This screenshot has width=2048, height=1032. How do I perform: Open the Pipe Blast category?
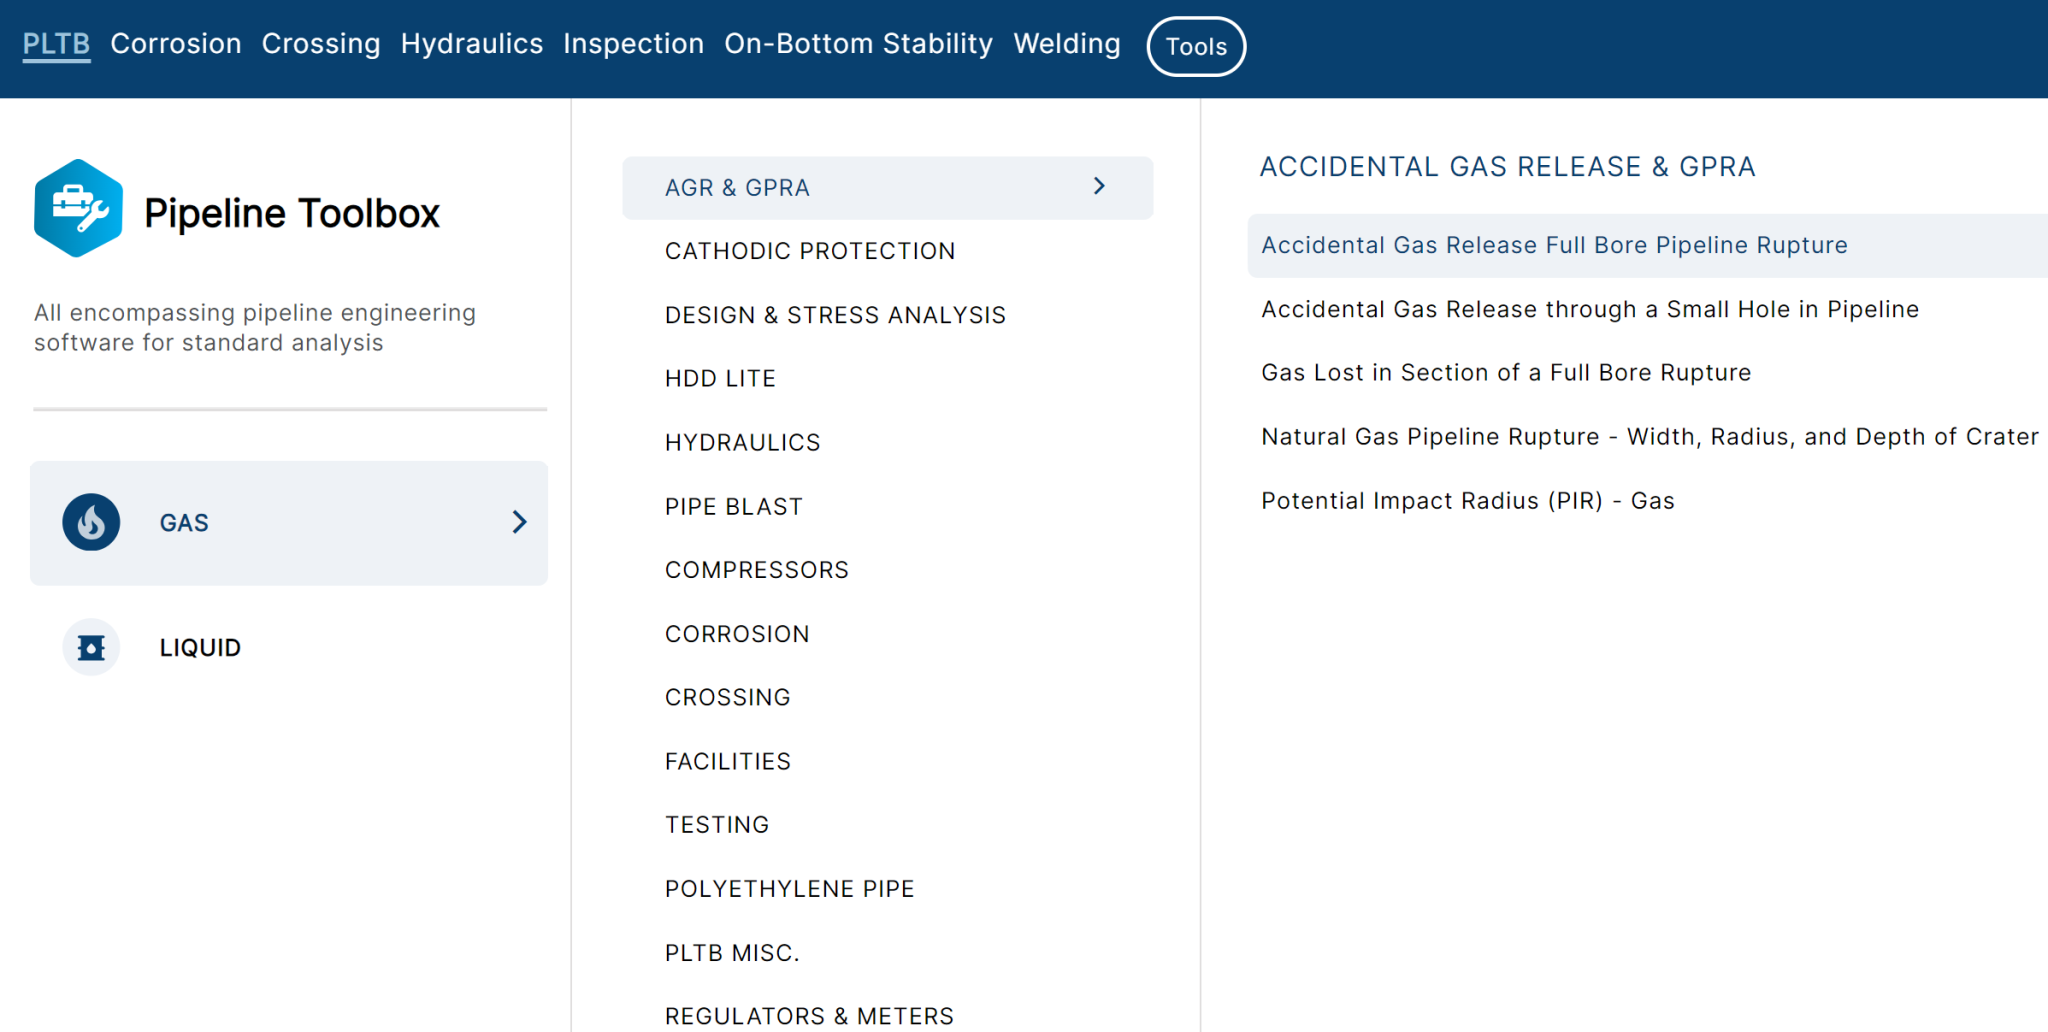coord(733,506)
